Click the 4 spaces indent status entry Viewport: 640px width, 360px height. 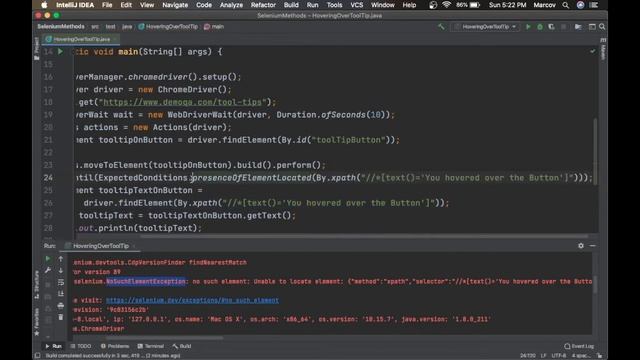580,356
